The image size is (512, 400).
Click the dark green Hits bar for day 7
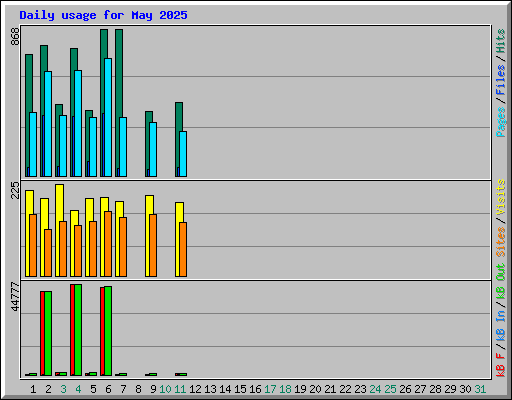119,73
